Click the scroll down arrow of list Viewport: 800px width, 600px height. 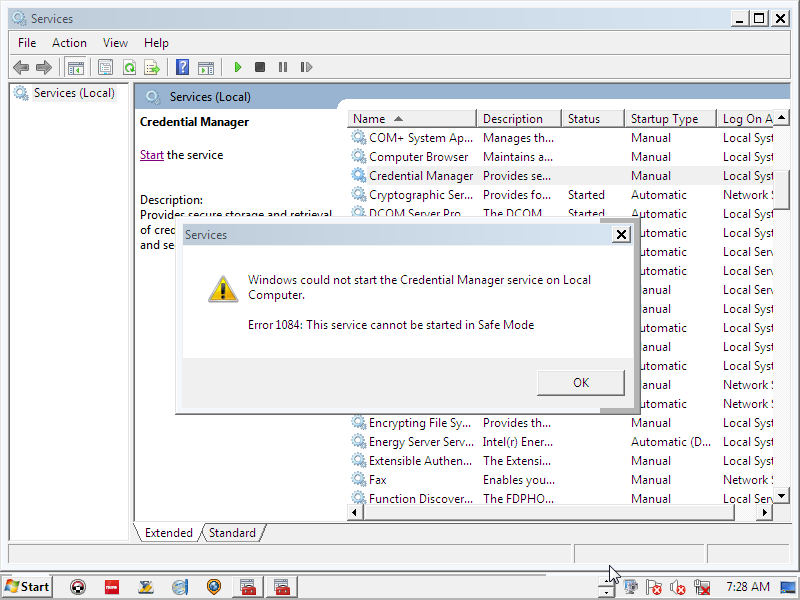click(782, 495)
